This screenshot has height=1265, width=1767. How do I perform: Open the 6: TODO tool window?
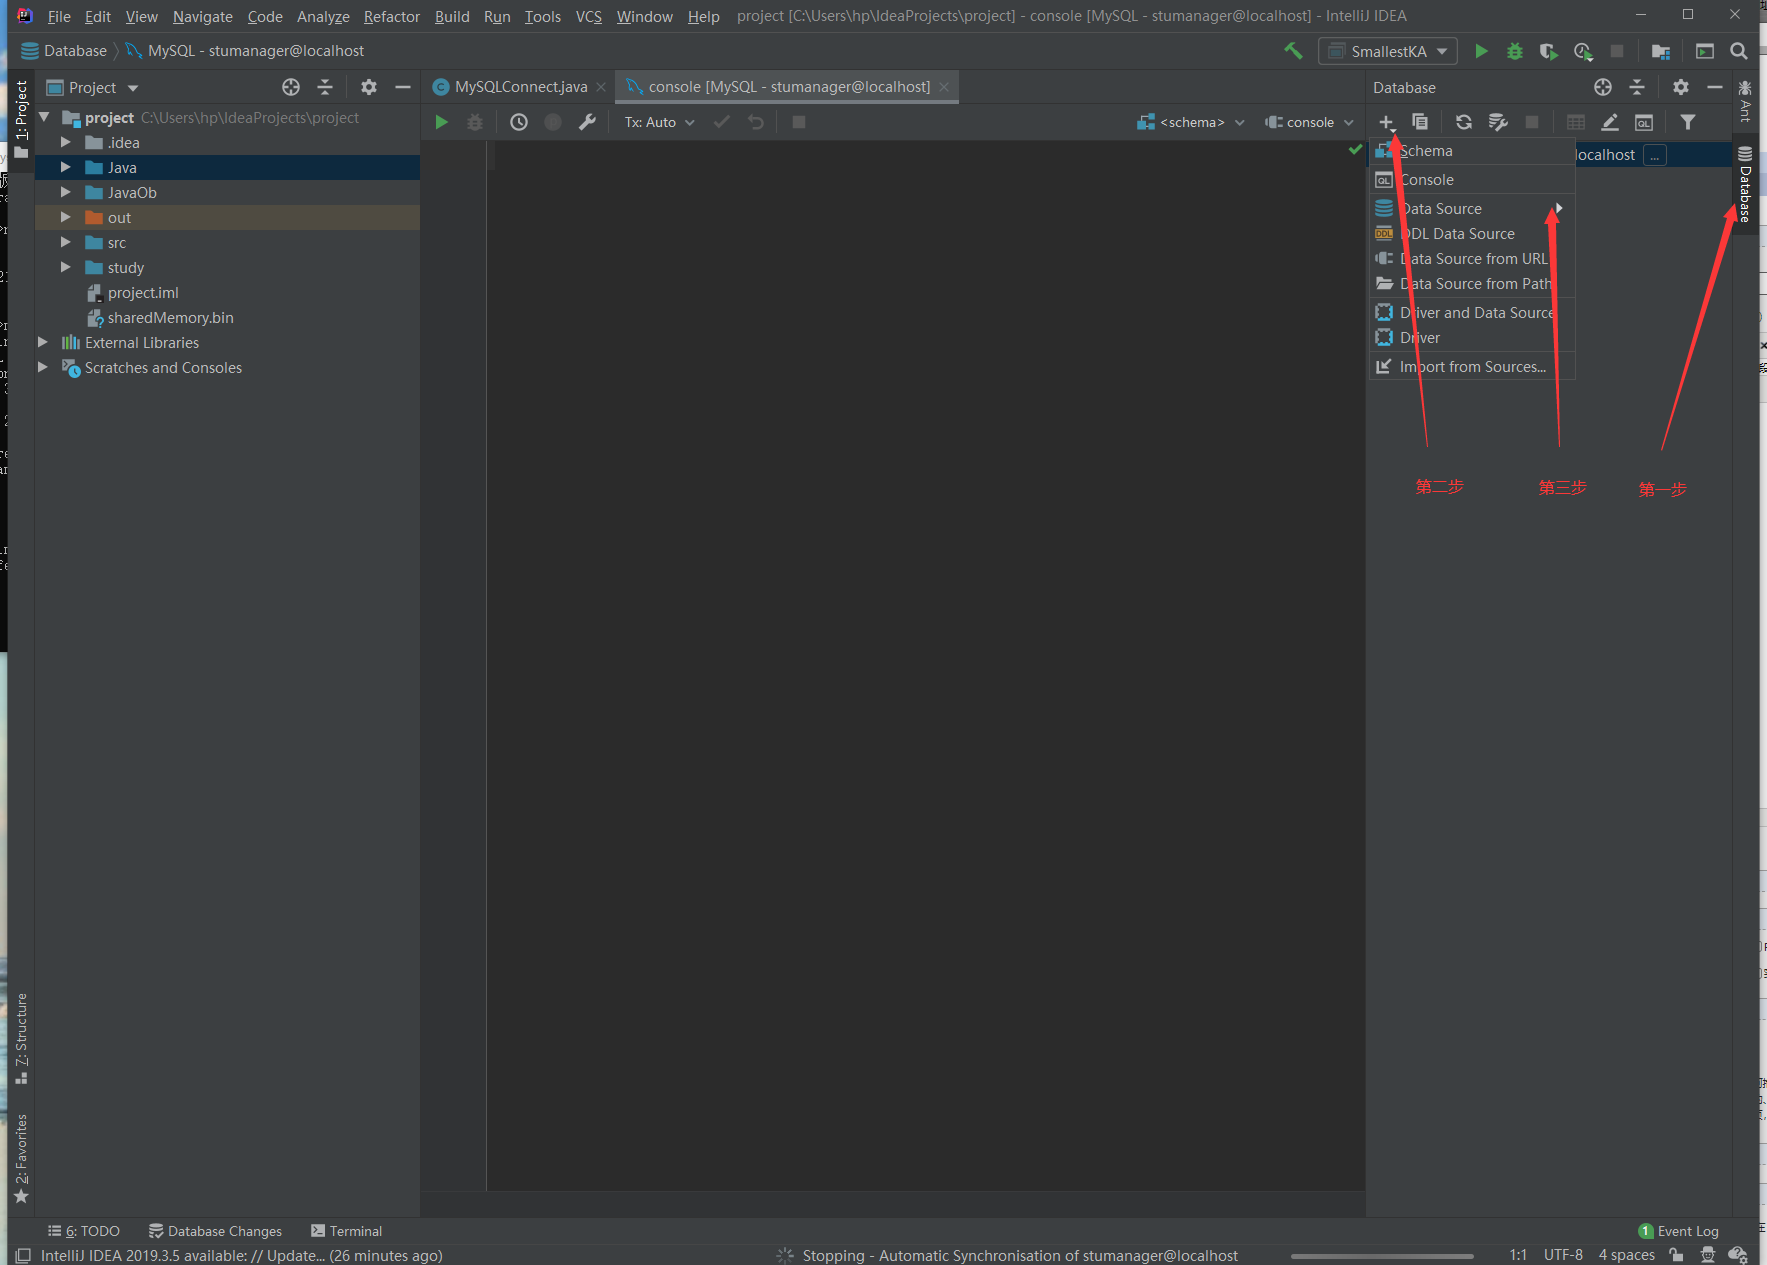[84, 1231]
